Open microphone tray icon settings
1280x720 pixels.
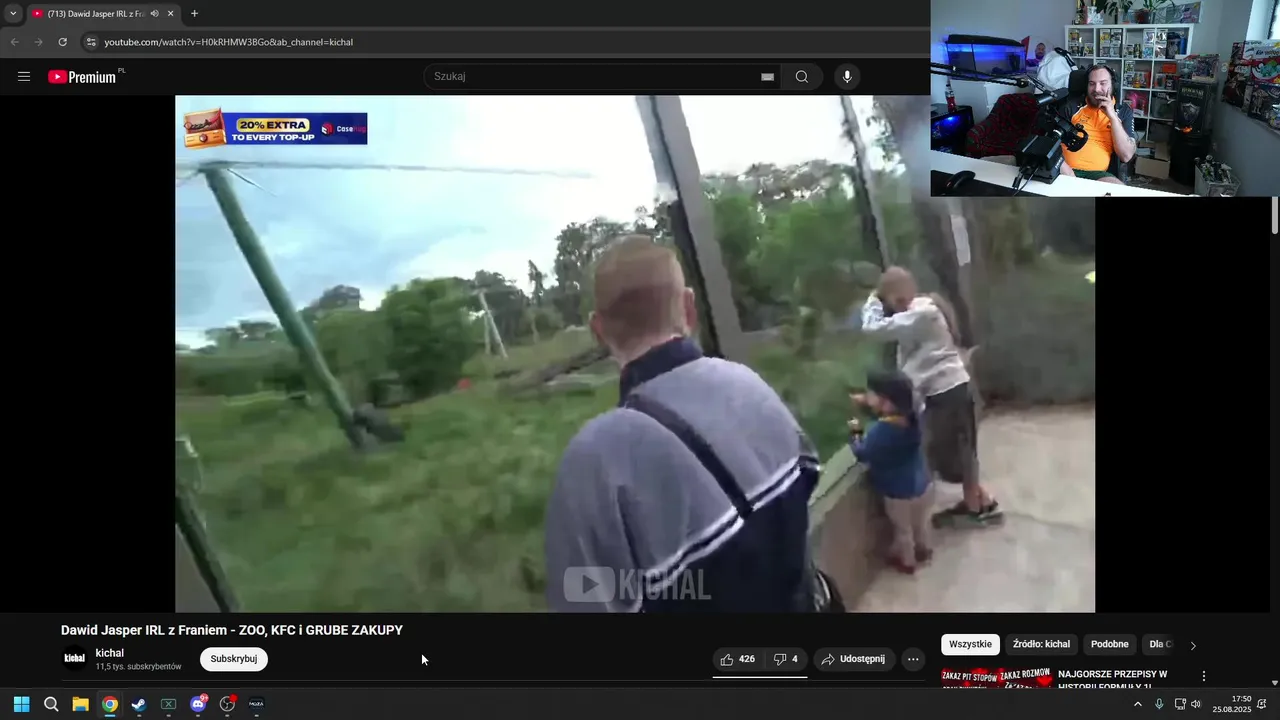1159,704
